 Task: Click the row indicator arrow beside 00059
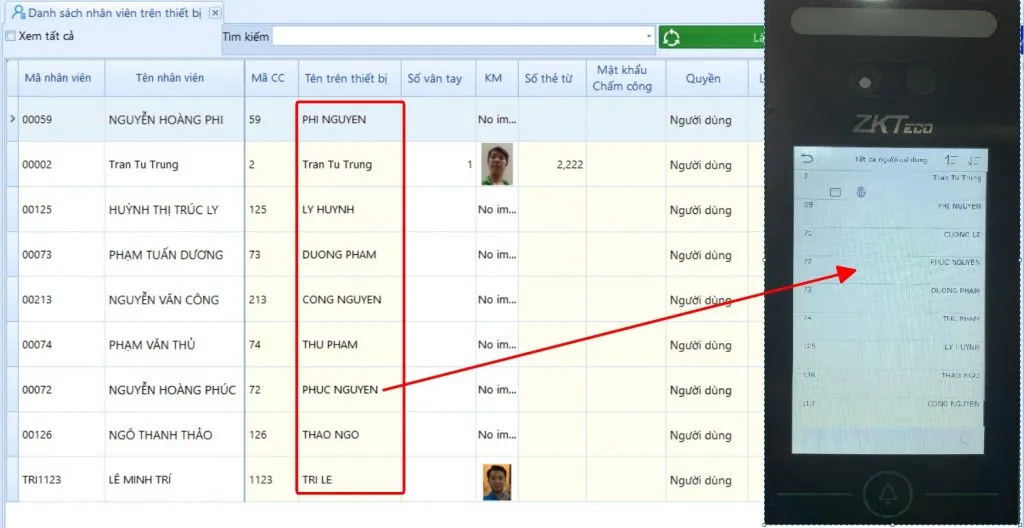[12, 119]
